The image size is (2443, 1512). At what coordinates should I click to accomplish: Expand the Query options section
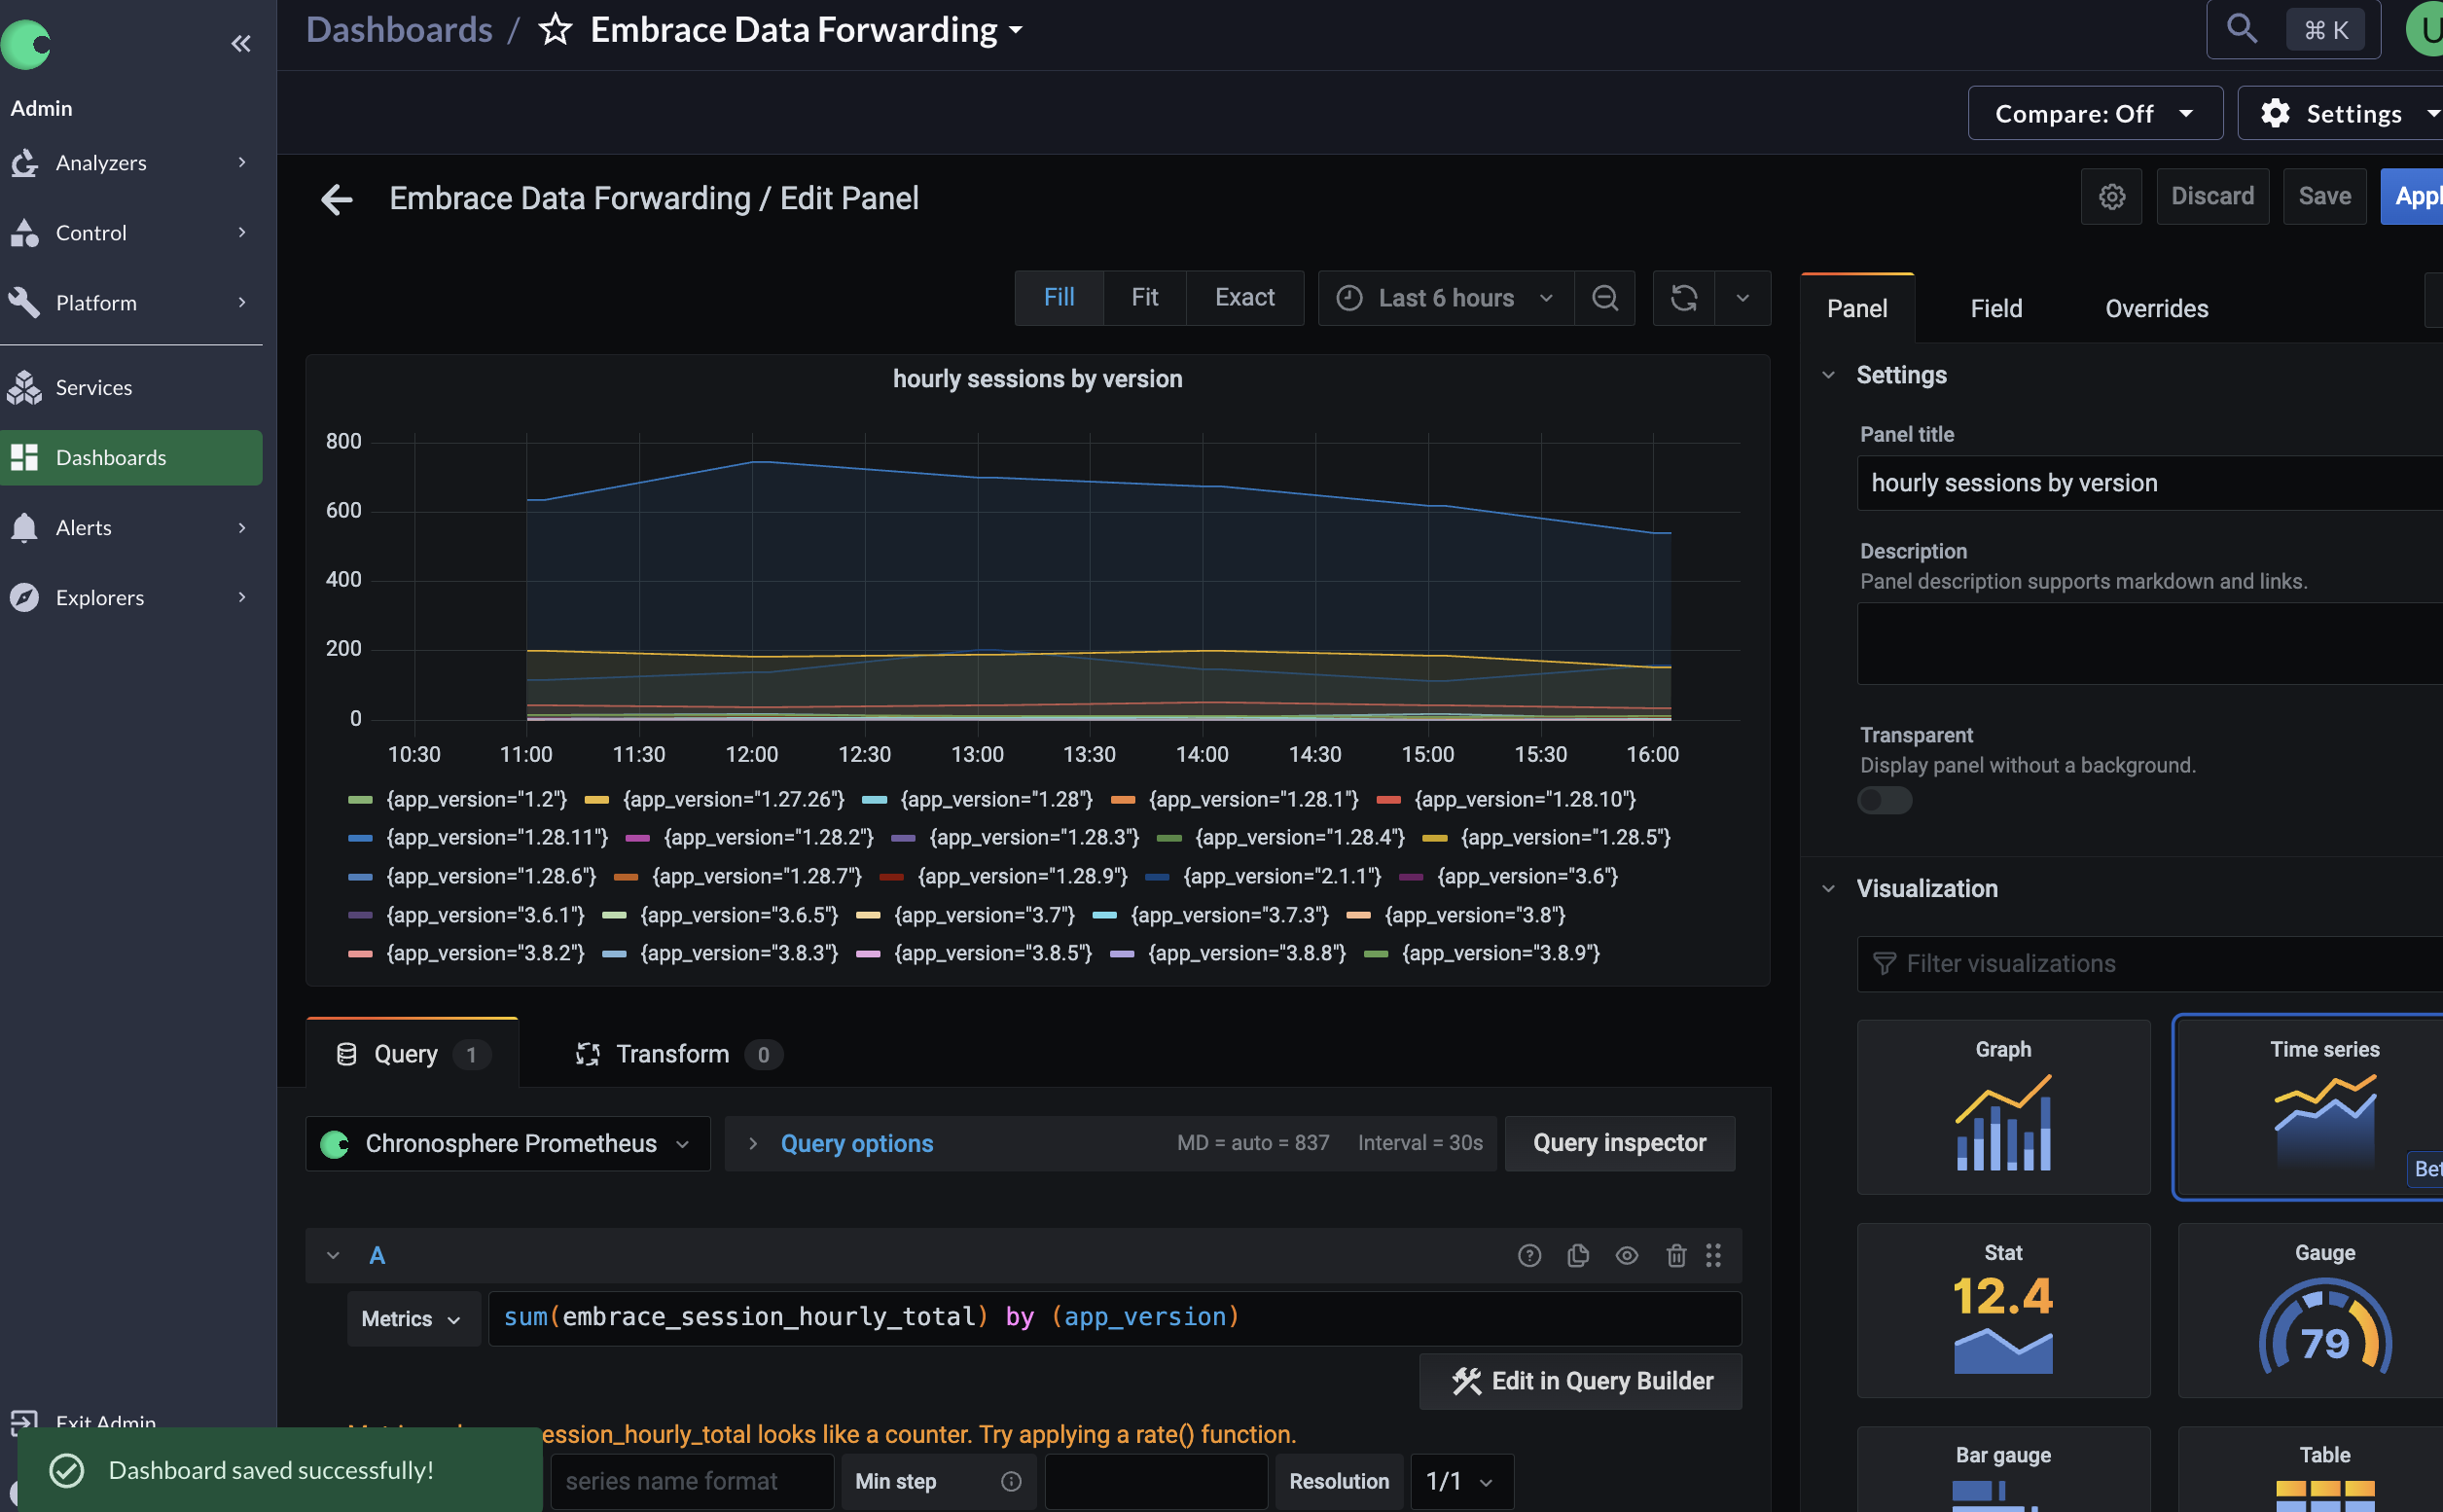point(855,1143)
